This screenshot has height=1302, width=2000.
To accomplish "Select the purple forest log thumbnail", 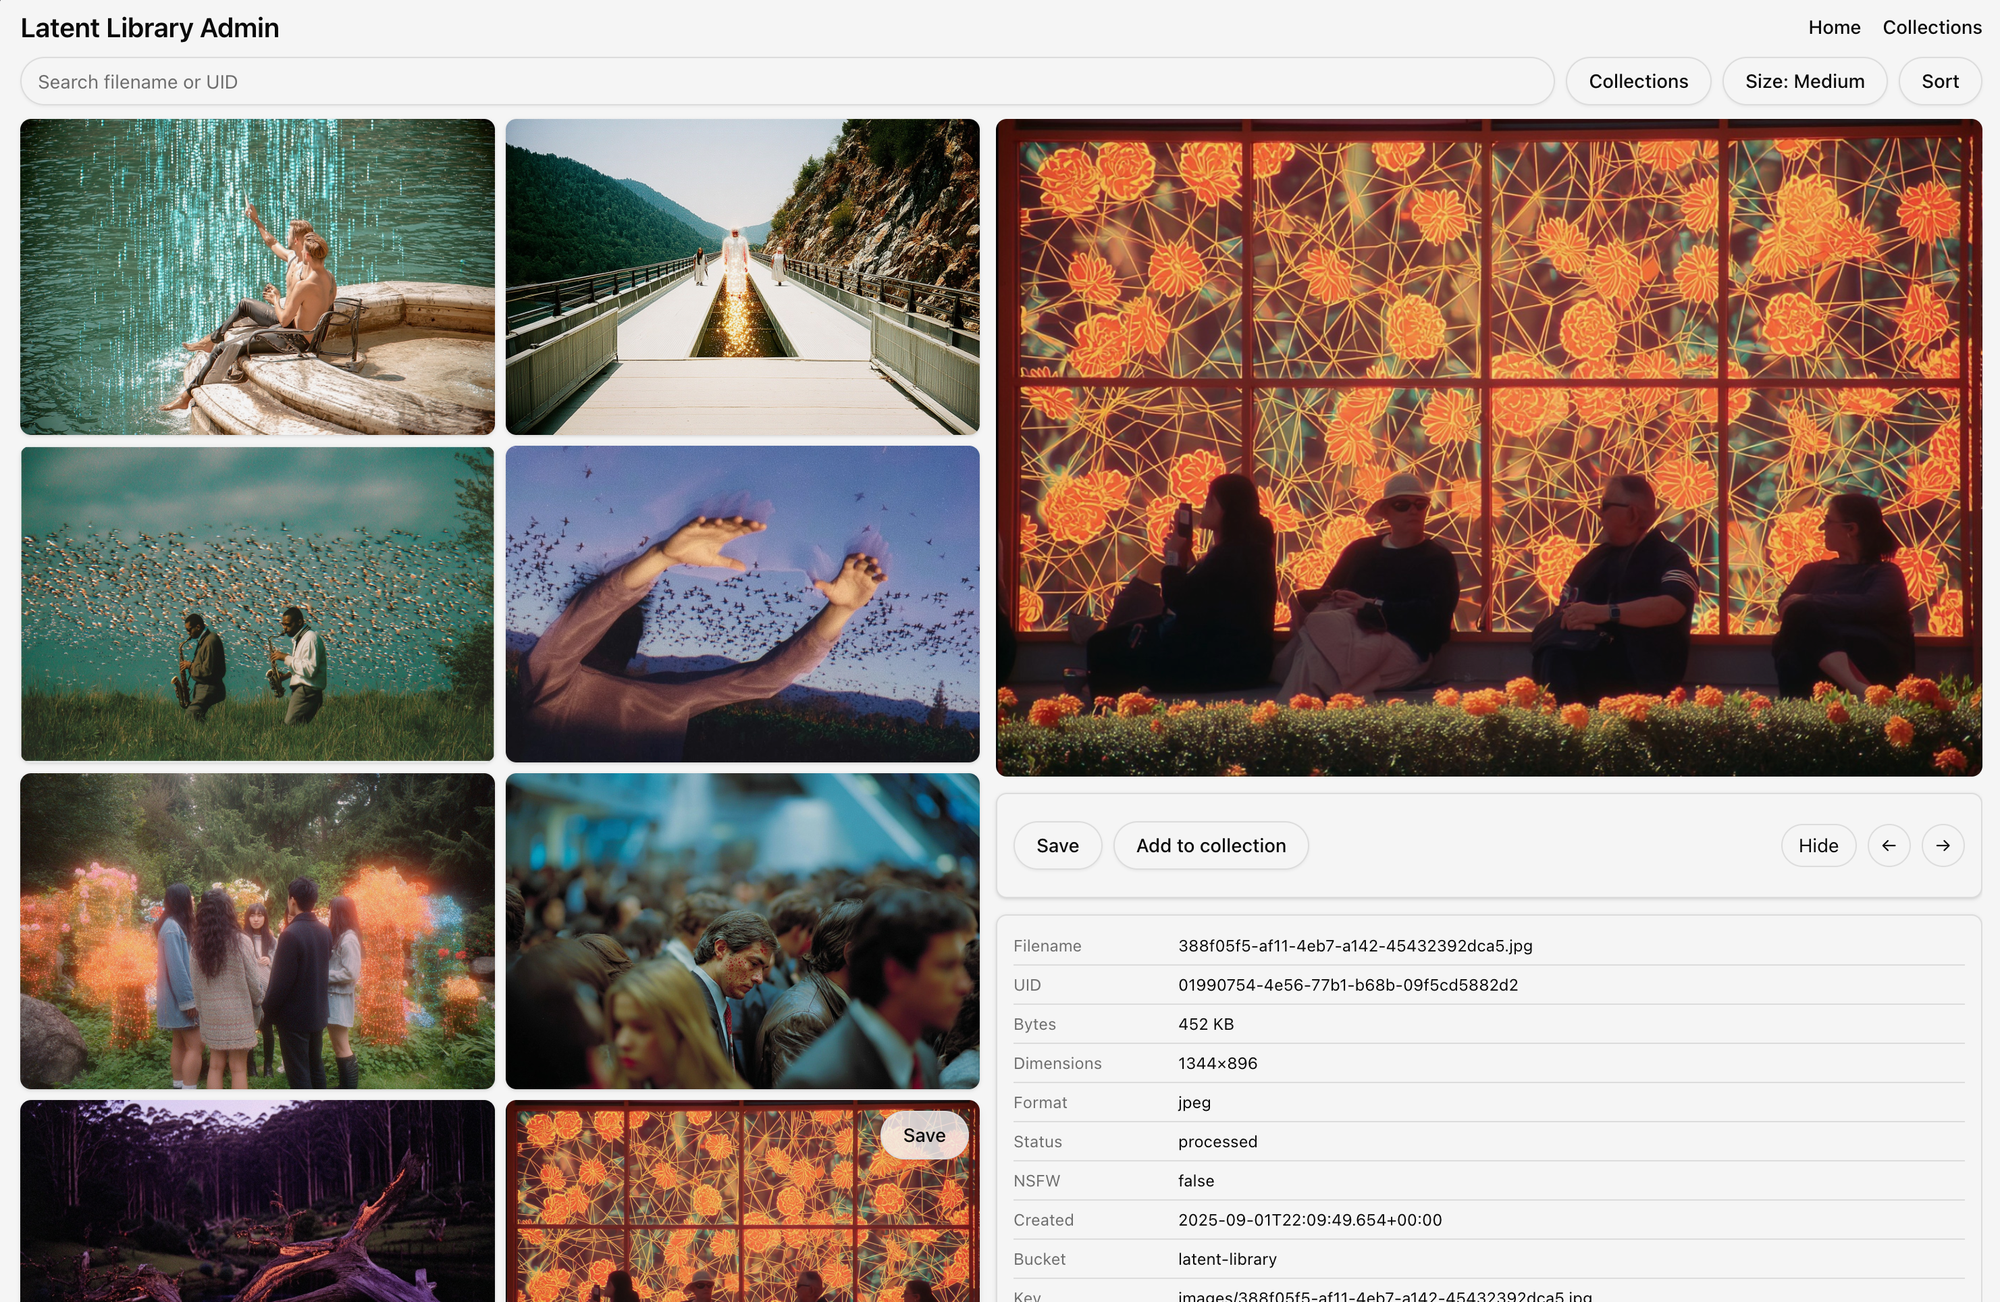I will click(257, 1200).
